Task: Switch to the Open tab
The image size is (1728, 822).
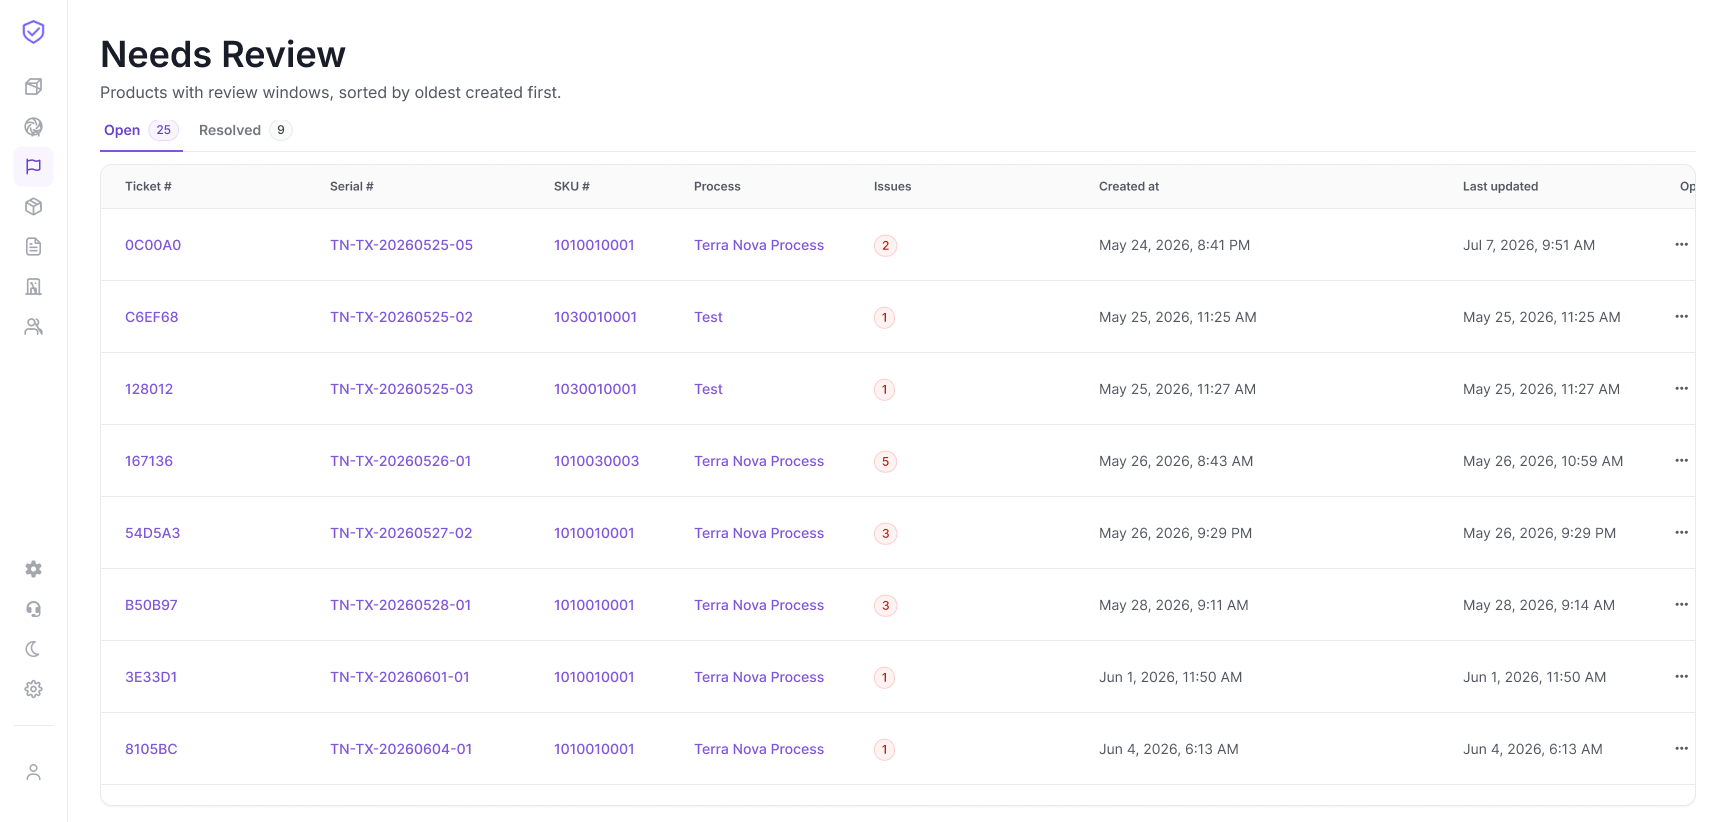Action: pos(141,131)
